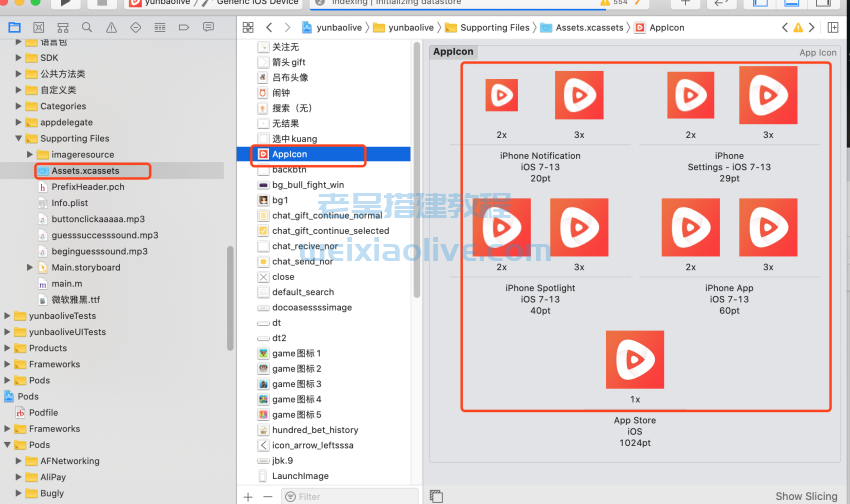850x504 pixels.
Task: Expand the AFNetworking pod folder
Action: [x=19, y=461]
